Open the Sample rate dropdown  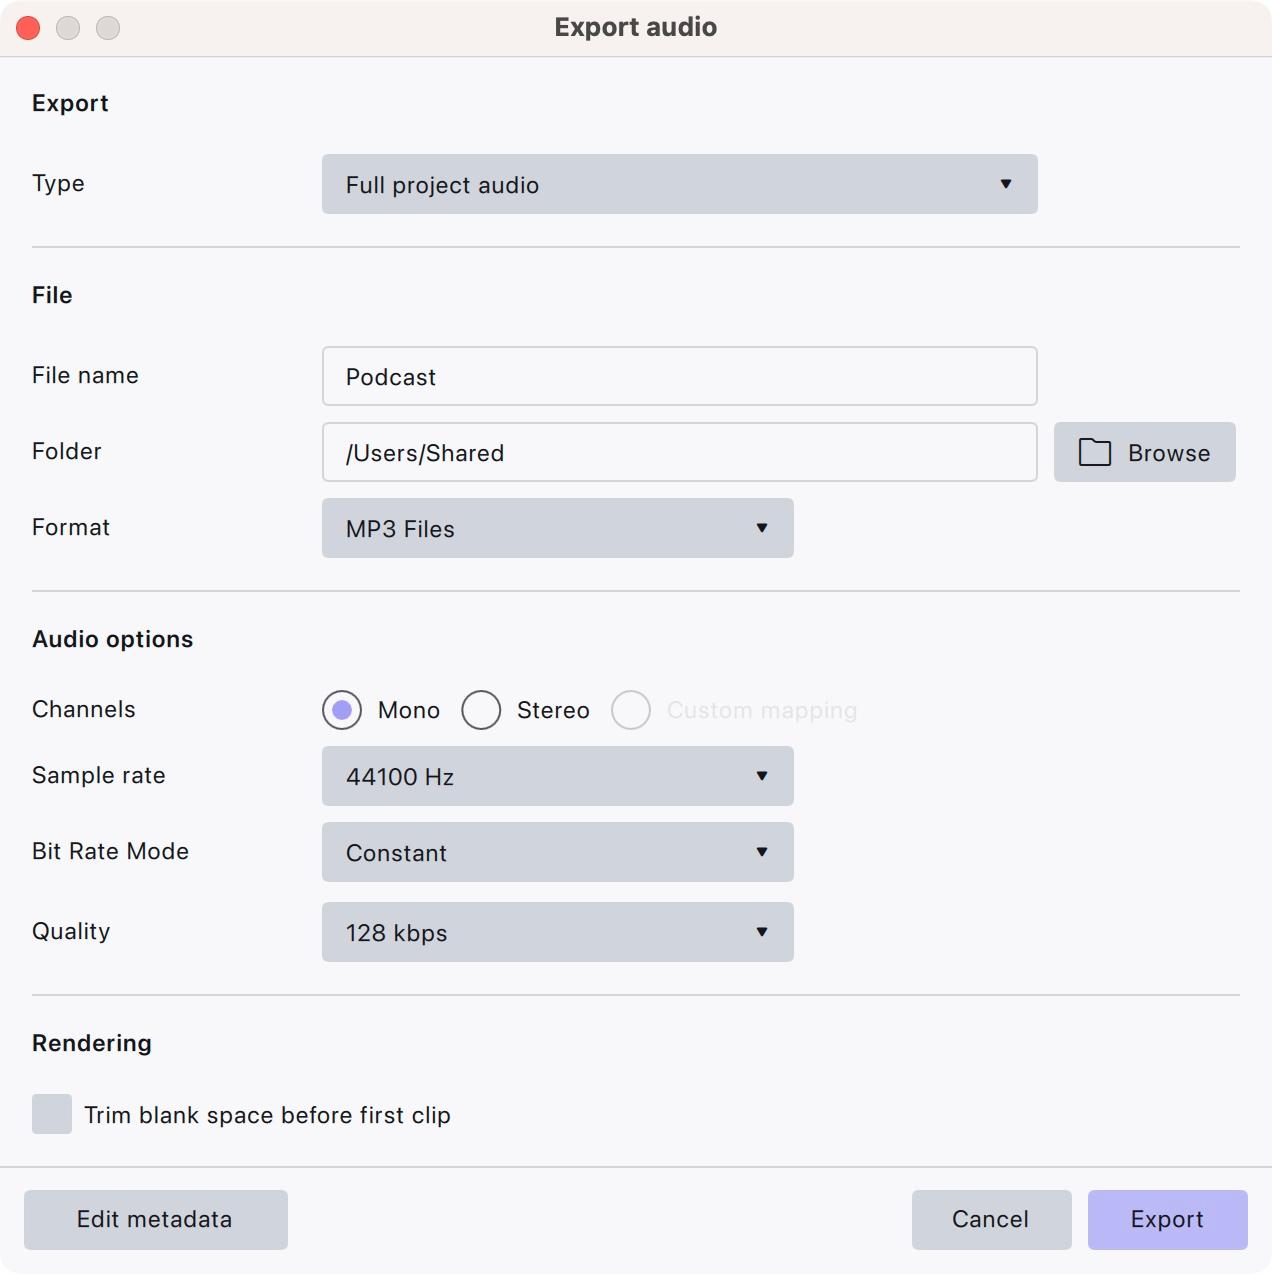point(557,776)
